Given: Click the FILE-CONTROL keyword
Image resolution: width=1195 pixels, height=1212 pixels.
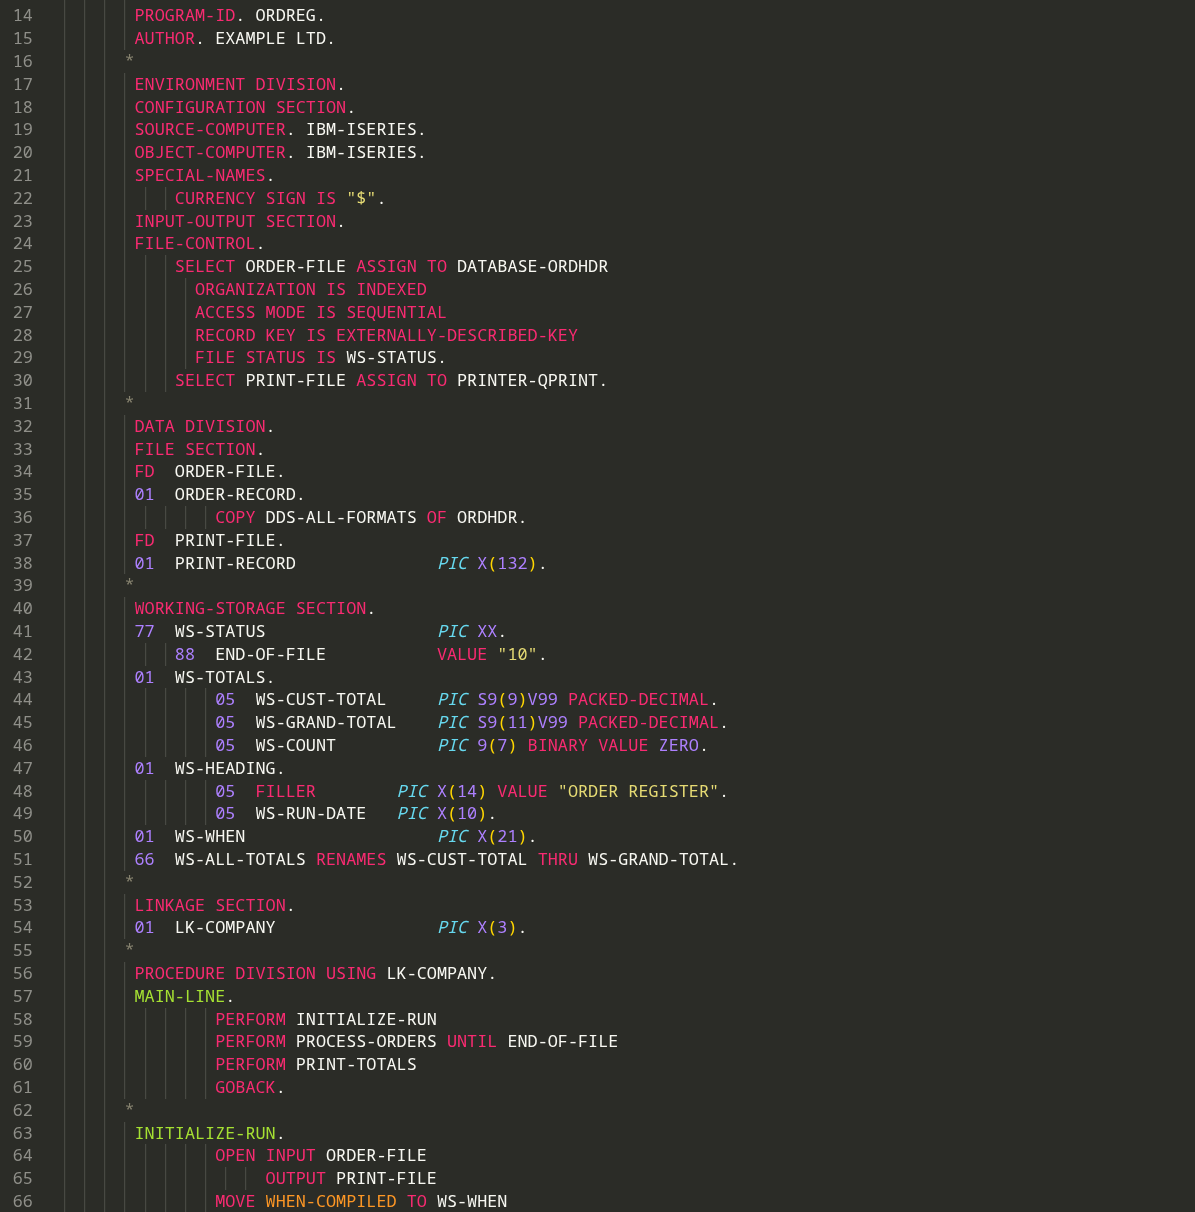Looking at the screenshot, I should (x=195, y=244).
